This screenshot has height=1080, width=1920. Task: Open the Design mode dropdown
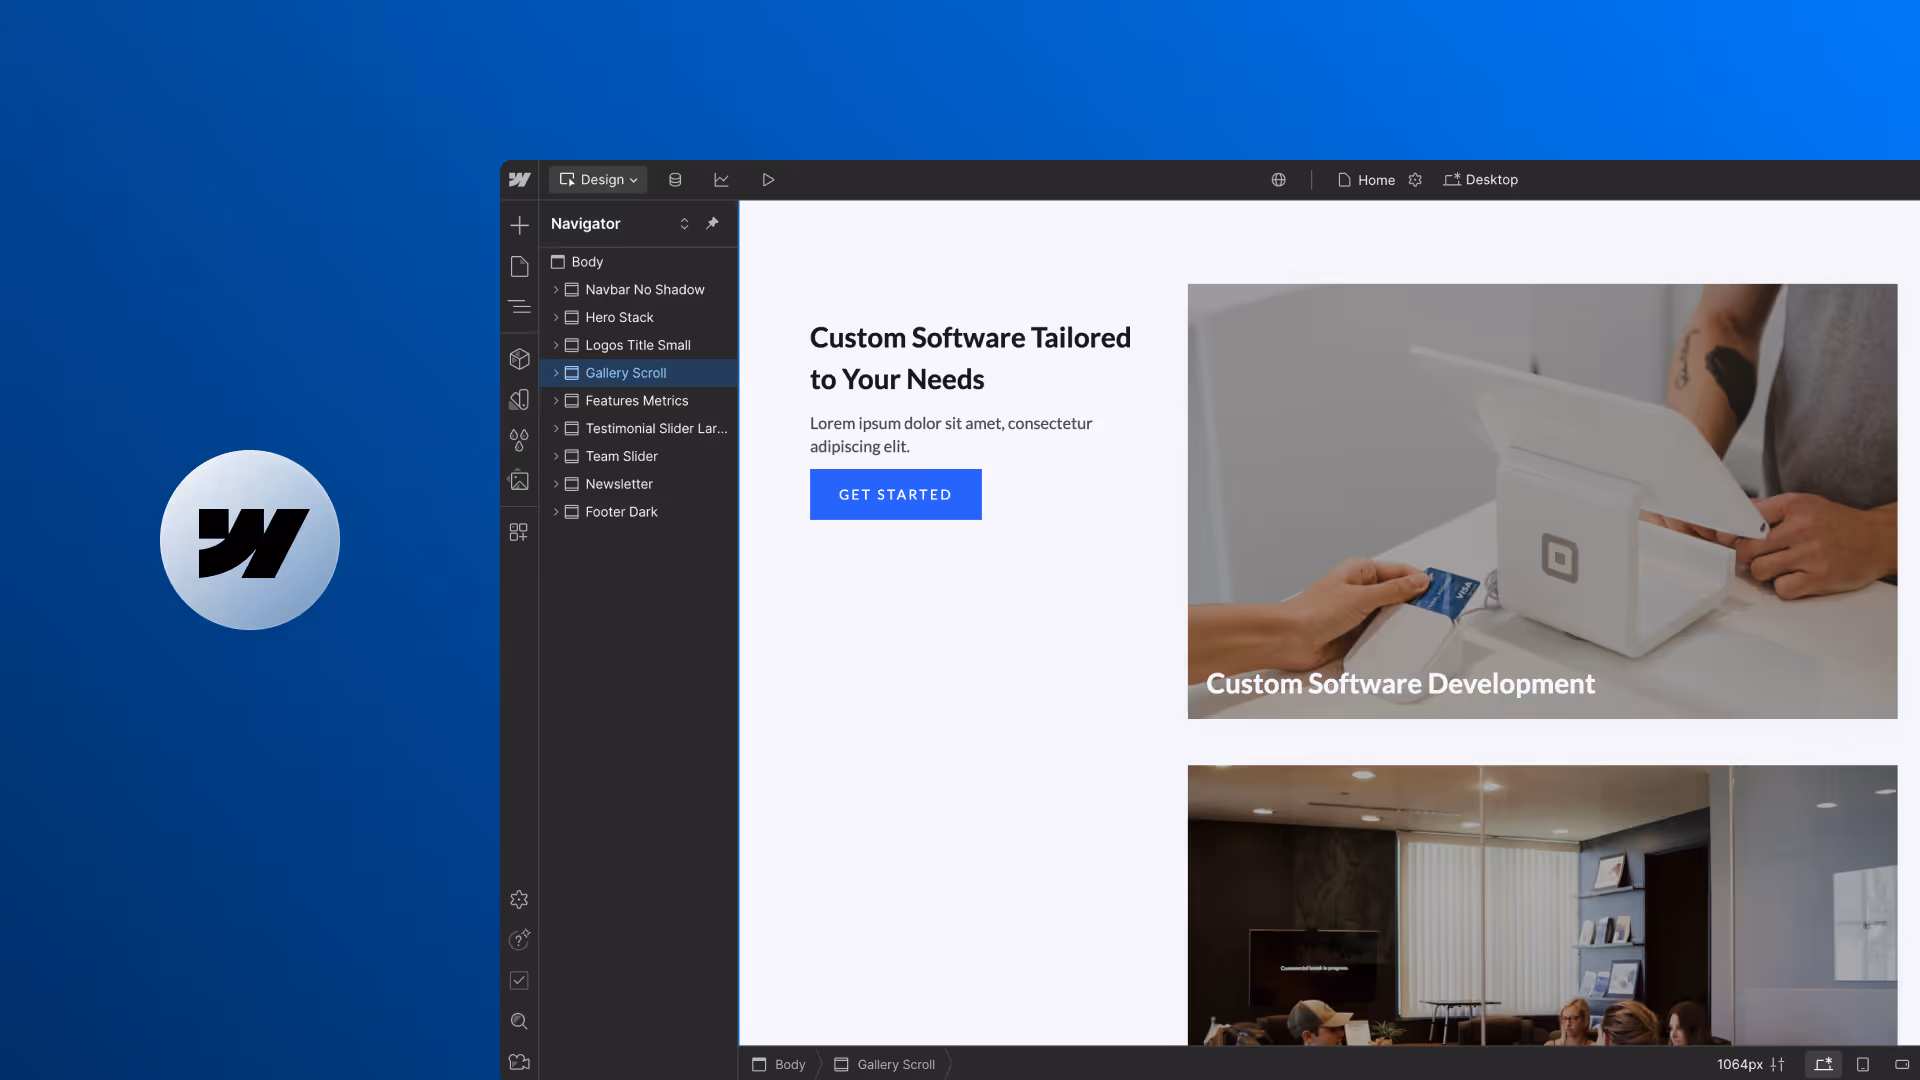coord(598,180)
